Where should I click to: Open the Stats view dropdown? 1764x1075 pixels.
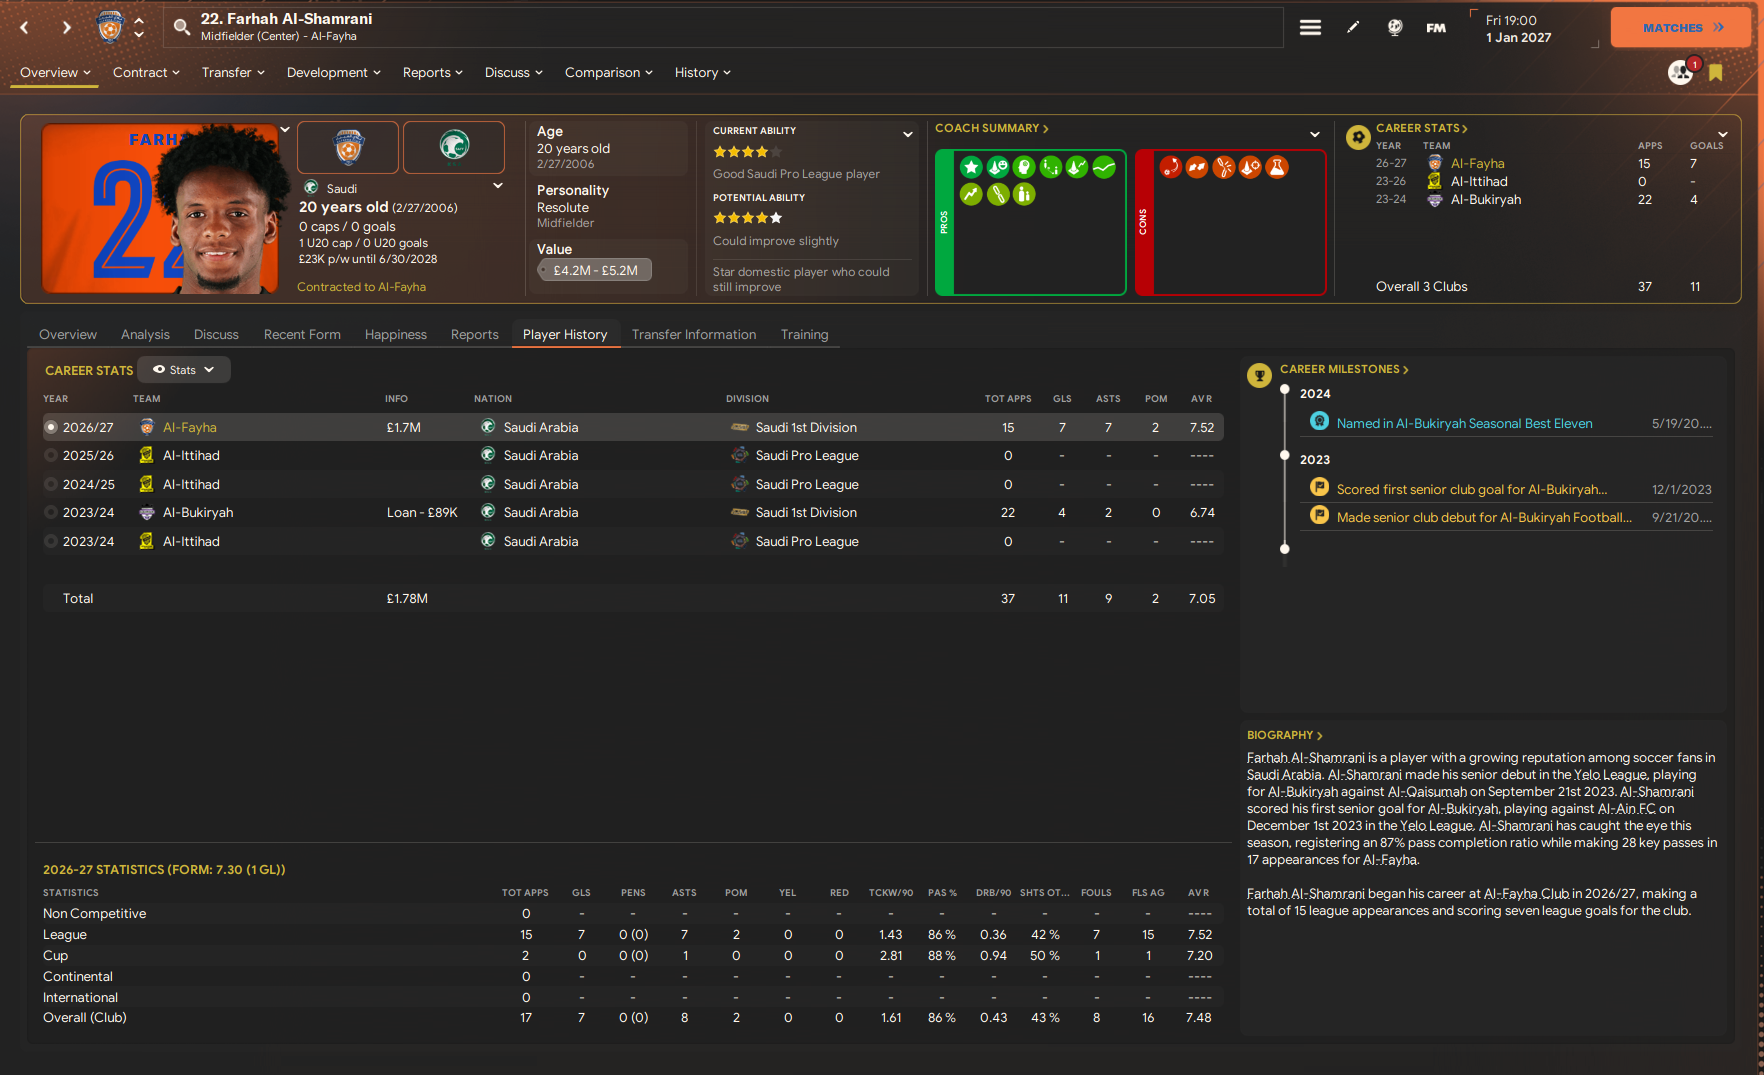pyautogui.click(x=184, y=370)
